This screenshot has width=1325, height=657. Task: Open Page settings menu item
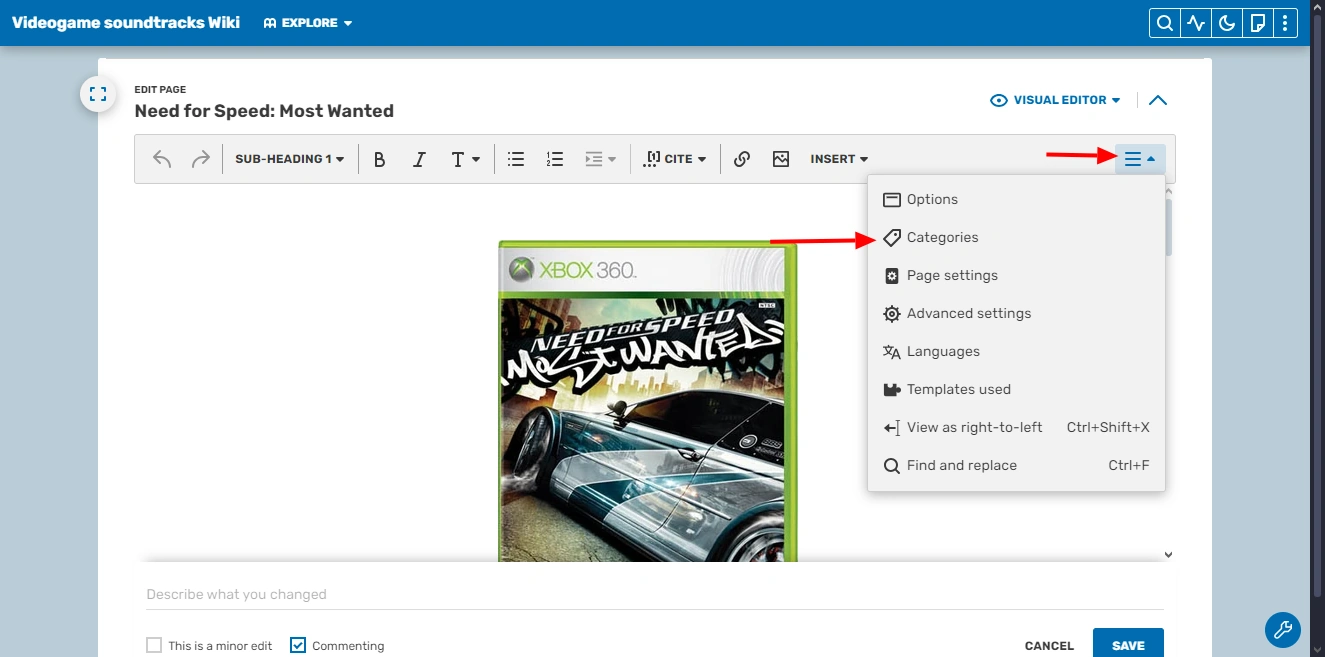pyautogui.click(x=1016, y=275)
